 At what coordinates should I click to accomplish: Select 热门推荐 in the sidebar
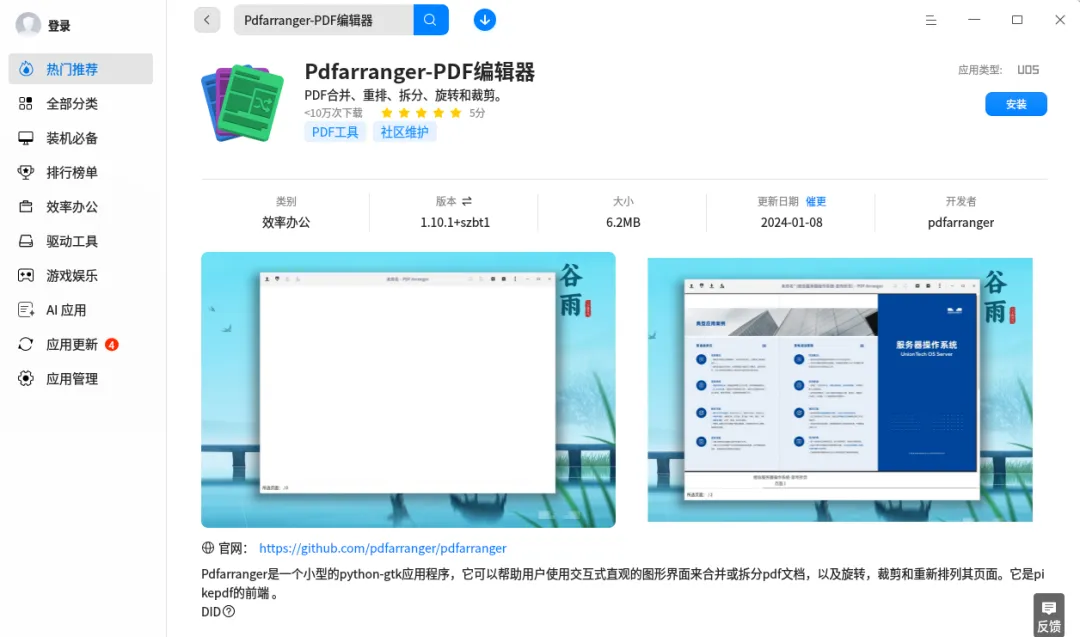[81, 69]
